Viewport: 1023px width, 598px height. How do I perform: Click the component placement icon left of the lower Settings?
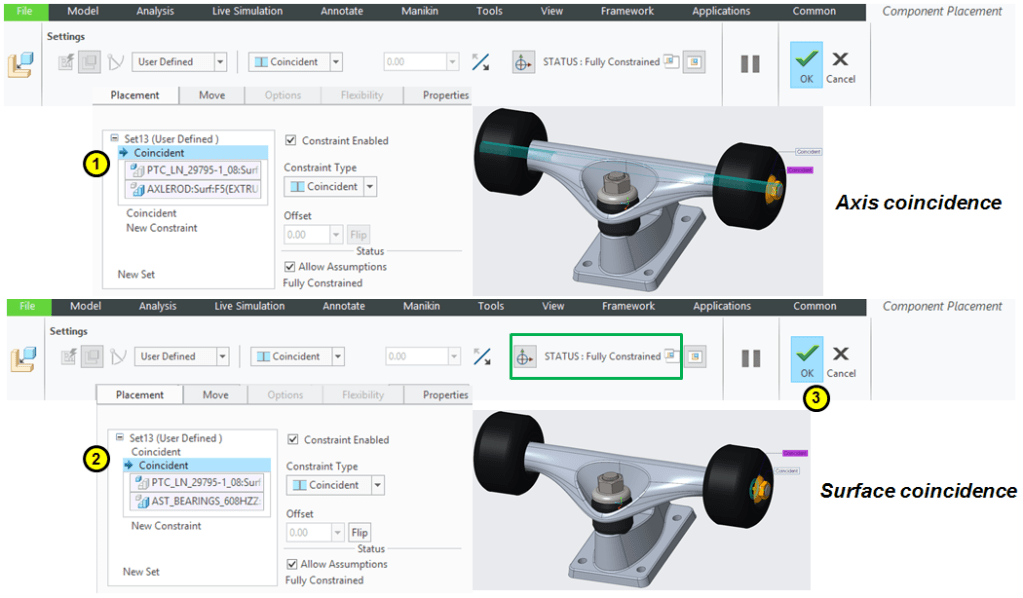21,358
